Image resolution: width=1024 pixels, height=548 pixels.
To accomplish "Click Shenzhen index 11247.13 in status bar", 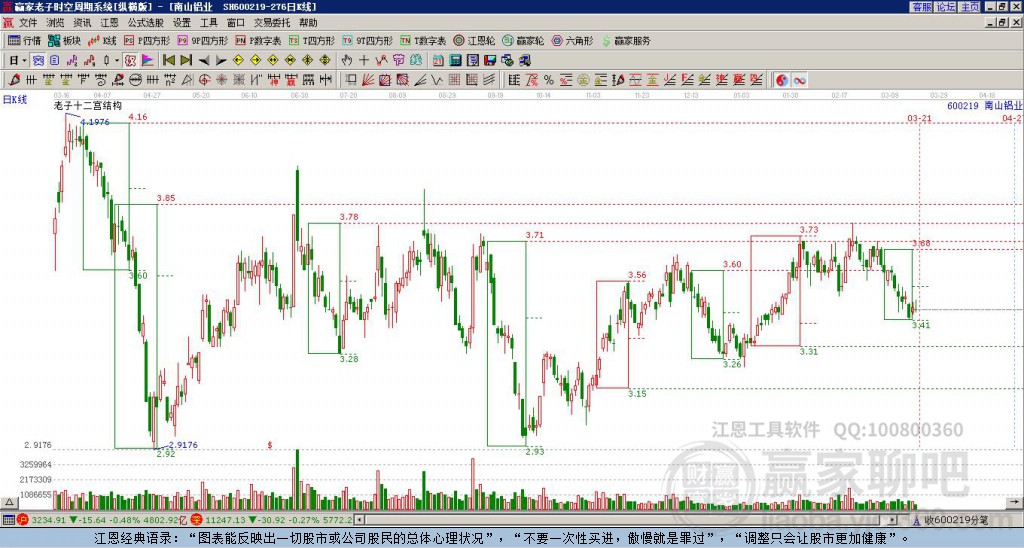I will [223, 520].
